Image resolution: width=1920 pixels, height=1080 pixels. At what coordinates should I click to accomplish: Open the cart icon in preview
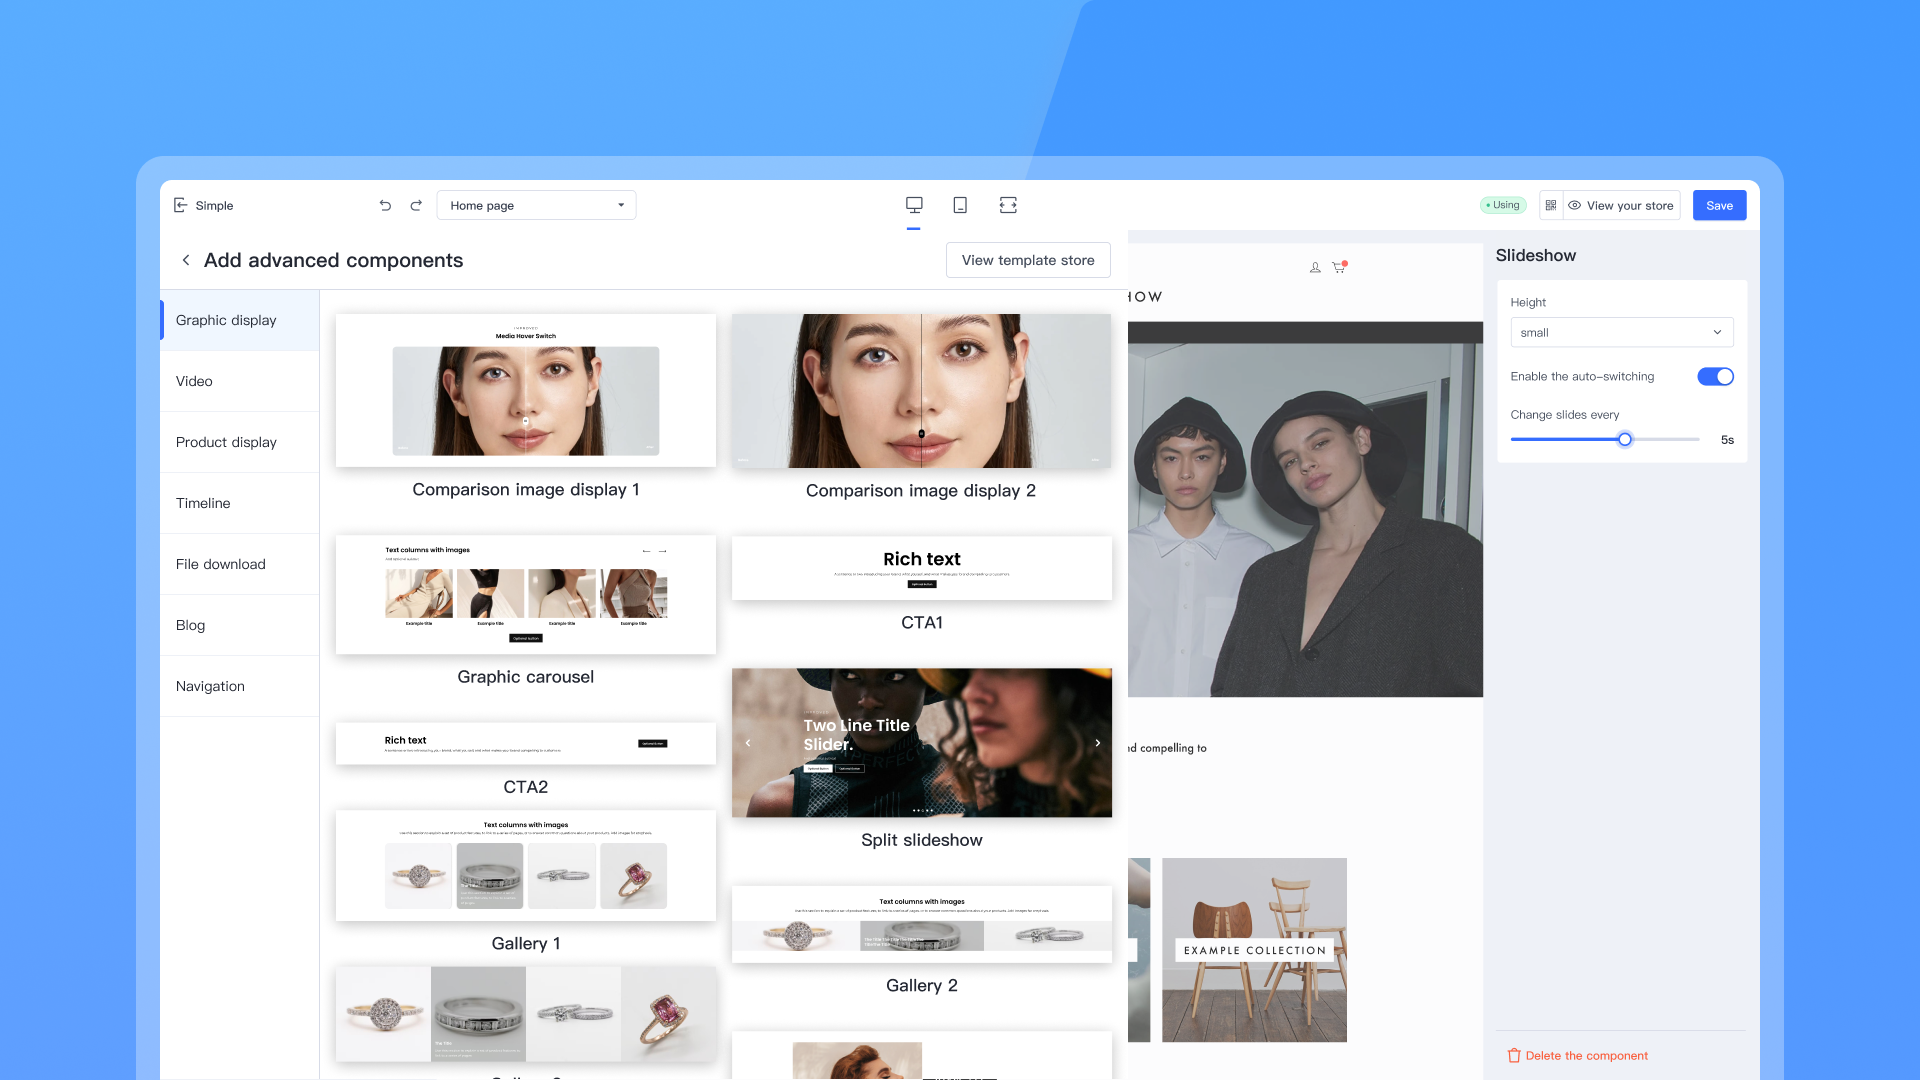(1339, 267)
